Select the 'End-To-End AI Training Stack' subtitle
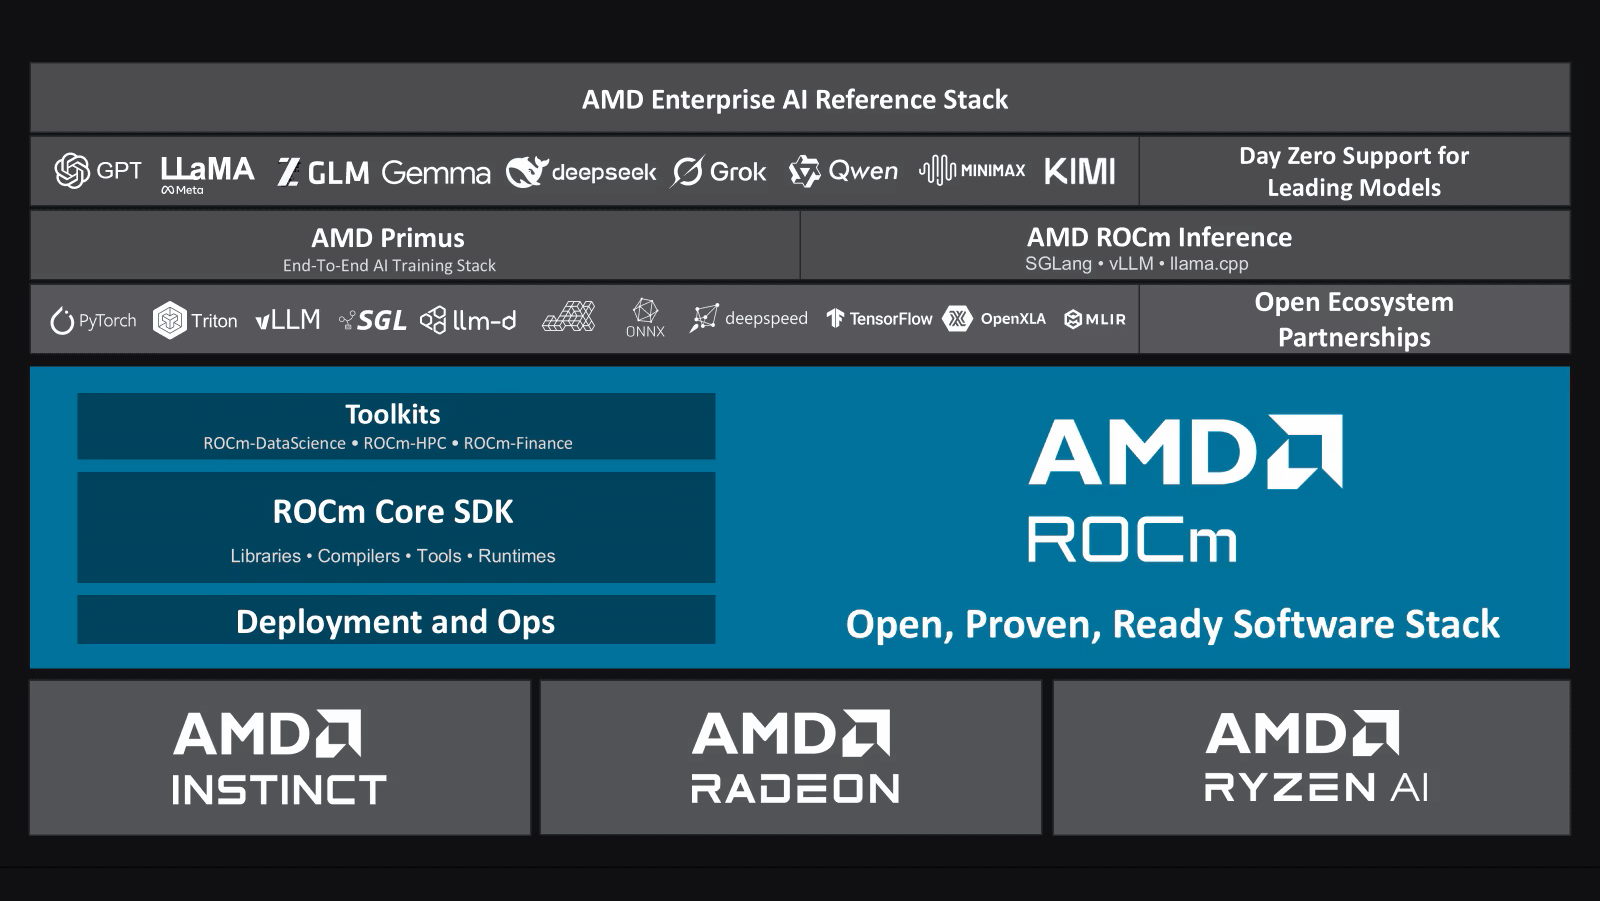The width and height of the screenshot is (1600, 901). [x=389, y=265]
